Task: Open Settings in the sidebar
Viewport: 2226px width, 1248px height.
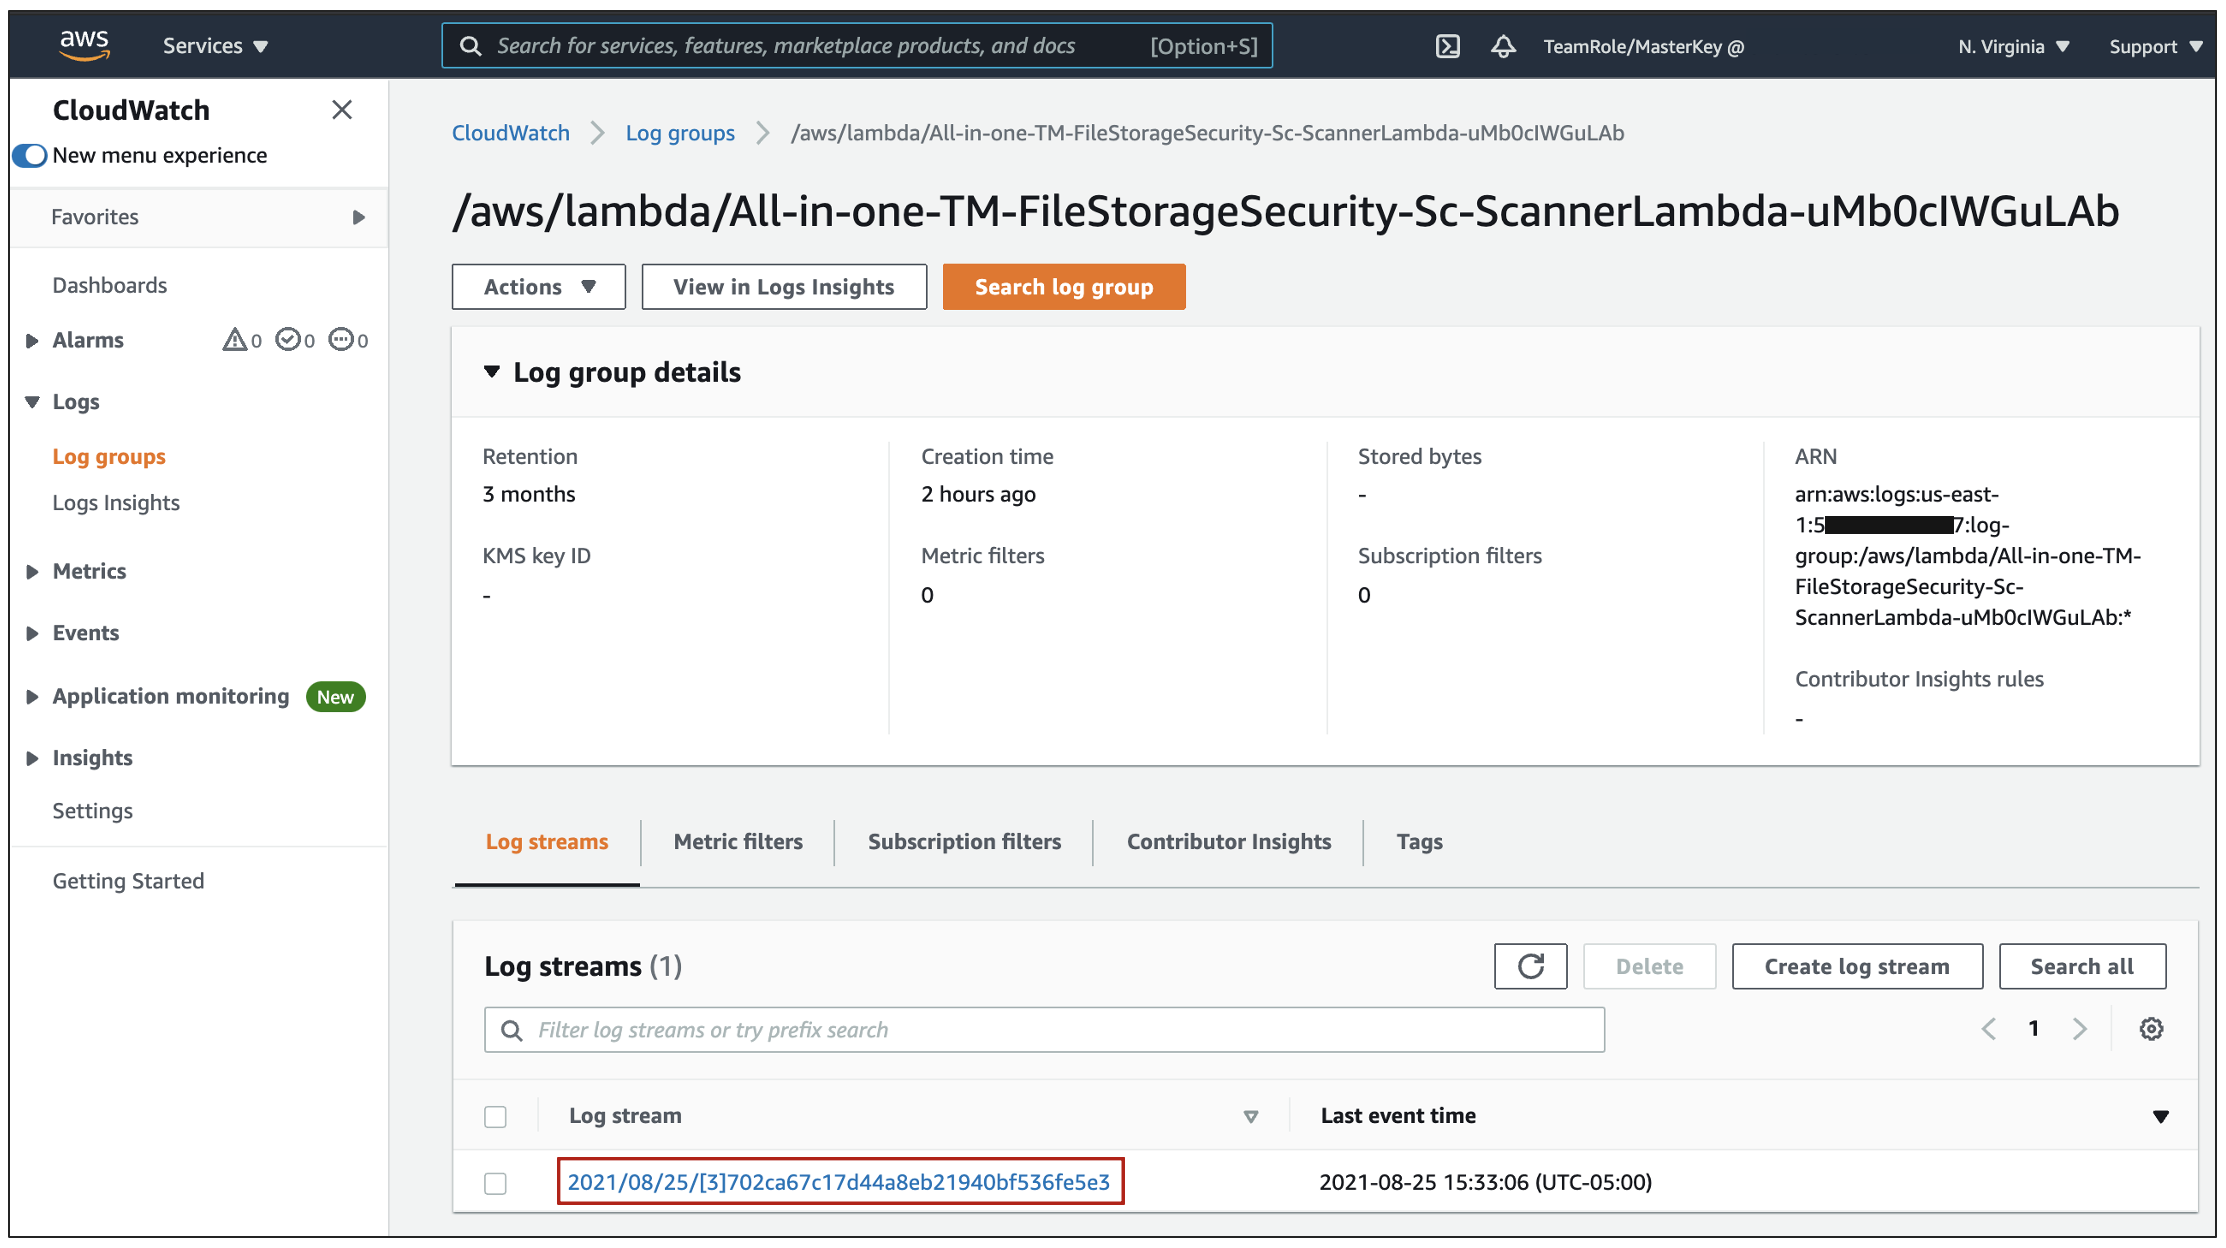Action: (x=92, y=810)
